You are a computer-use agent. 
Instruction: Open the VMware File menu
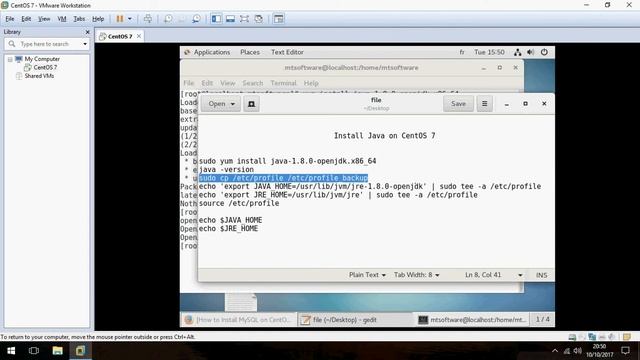[10, 19]
